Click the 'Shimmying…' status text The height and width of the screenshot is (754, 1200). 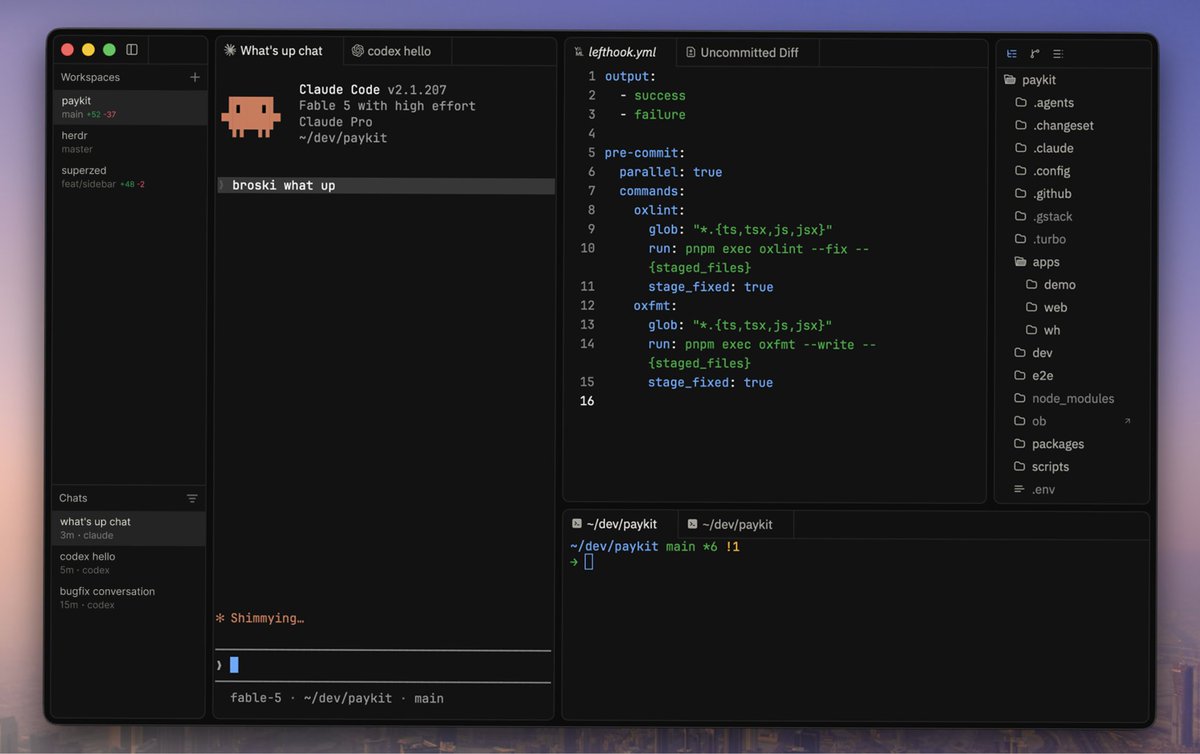tap(267, 619)
